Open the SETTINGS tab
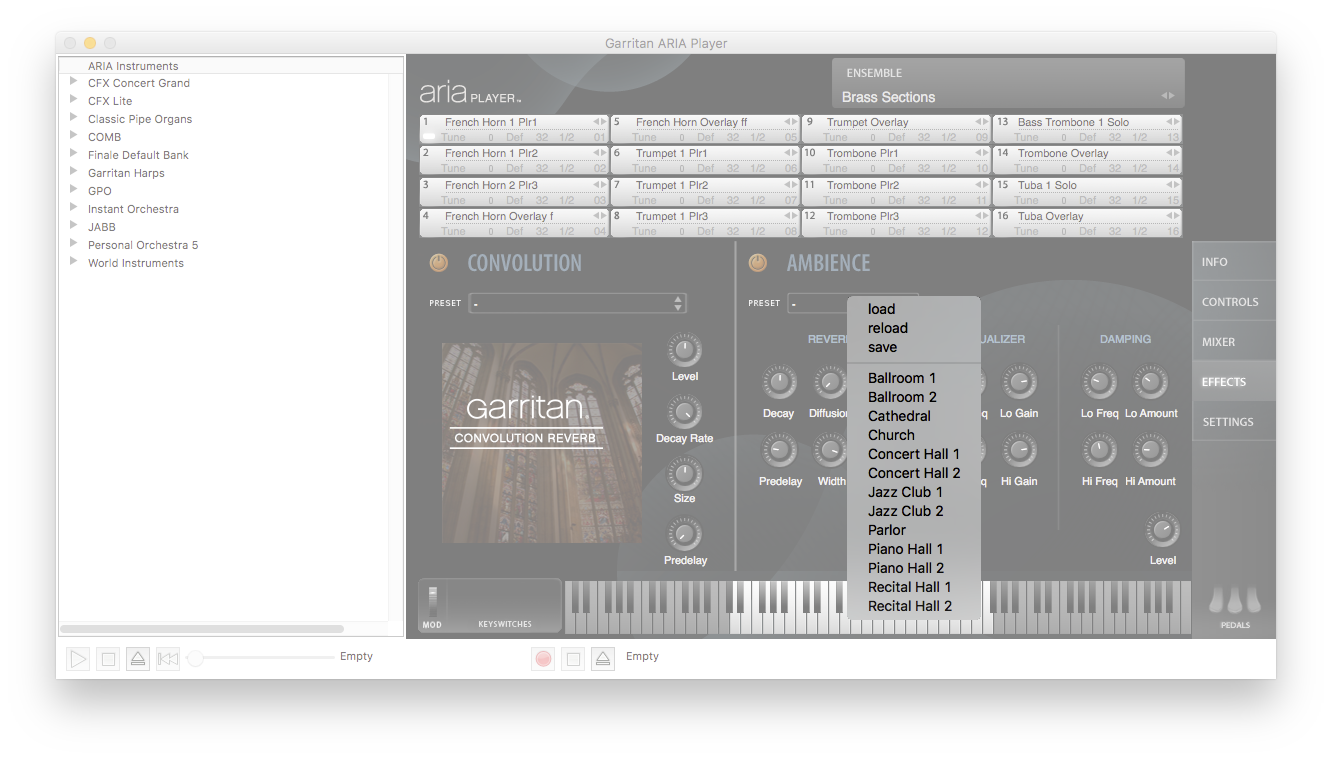Viewport: 1332px width, 759px height. click(1234, 422)
